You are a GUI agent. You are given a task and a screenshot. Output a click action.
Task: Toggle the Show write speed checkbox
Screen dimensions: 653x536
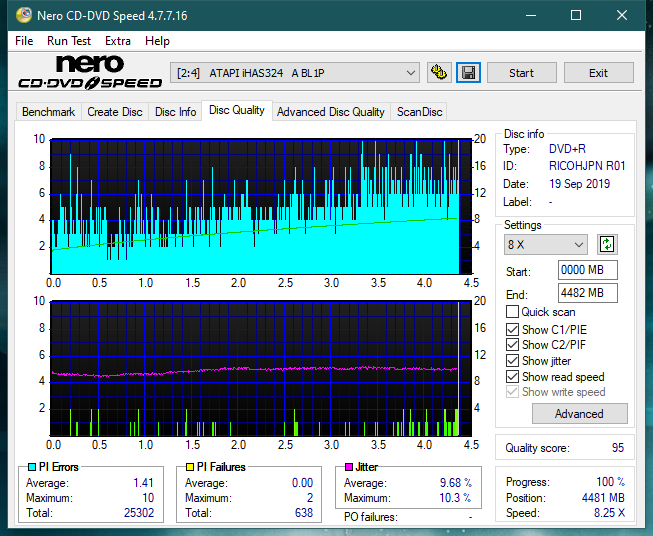(x=512, y=392)
